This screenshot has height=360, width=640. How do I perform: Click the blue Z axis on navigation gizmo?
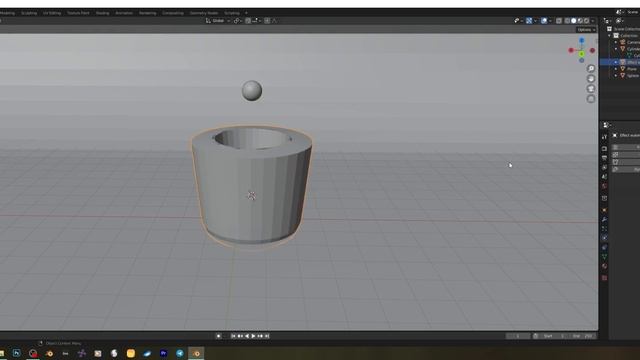[x=582, y=40]
